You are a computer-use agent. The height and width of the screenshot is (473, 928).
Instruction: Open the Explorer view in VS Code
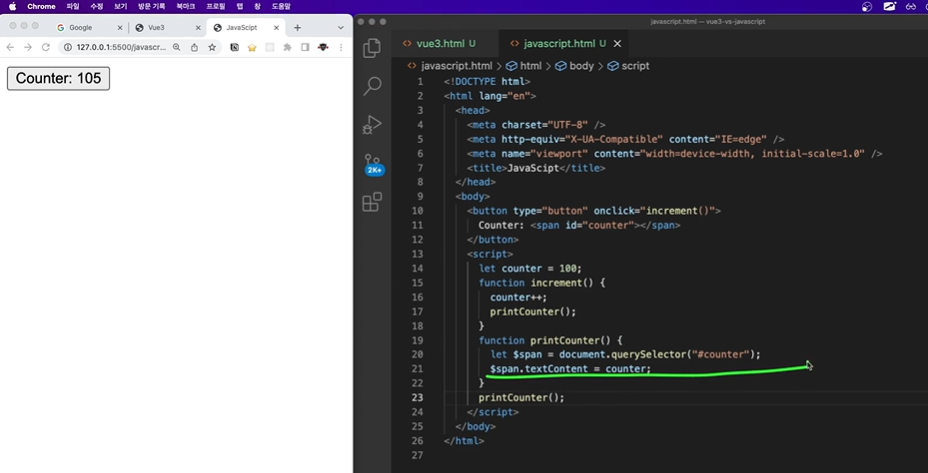[372, 48]
